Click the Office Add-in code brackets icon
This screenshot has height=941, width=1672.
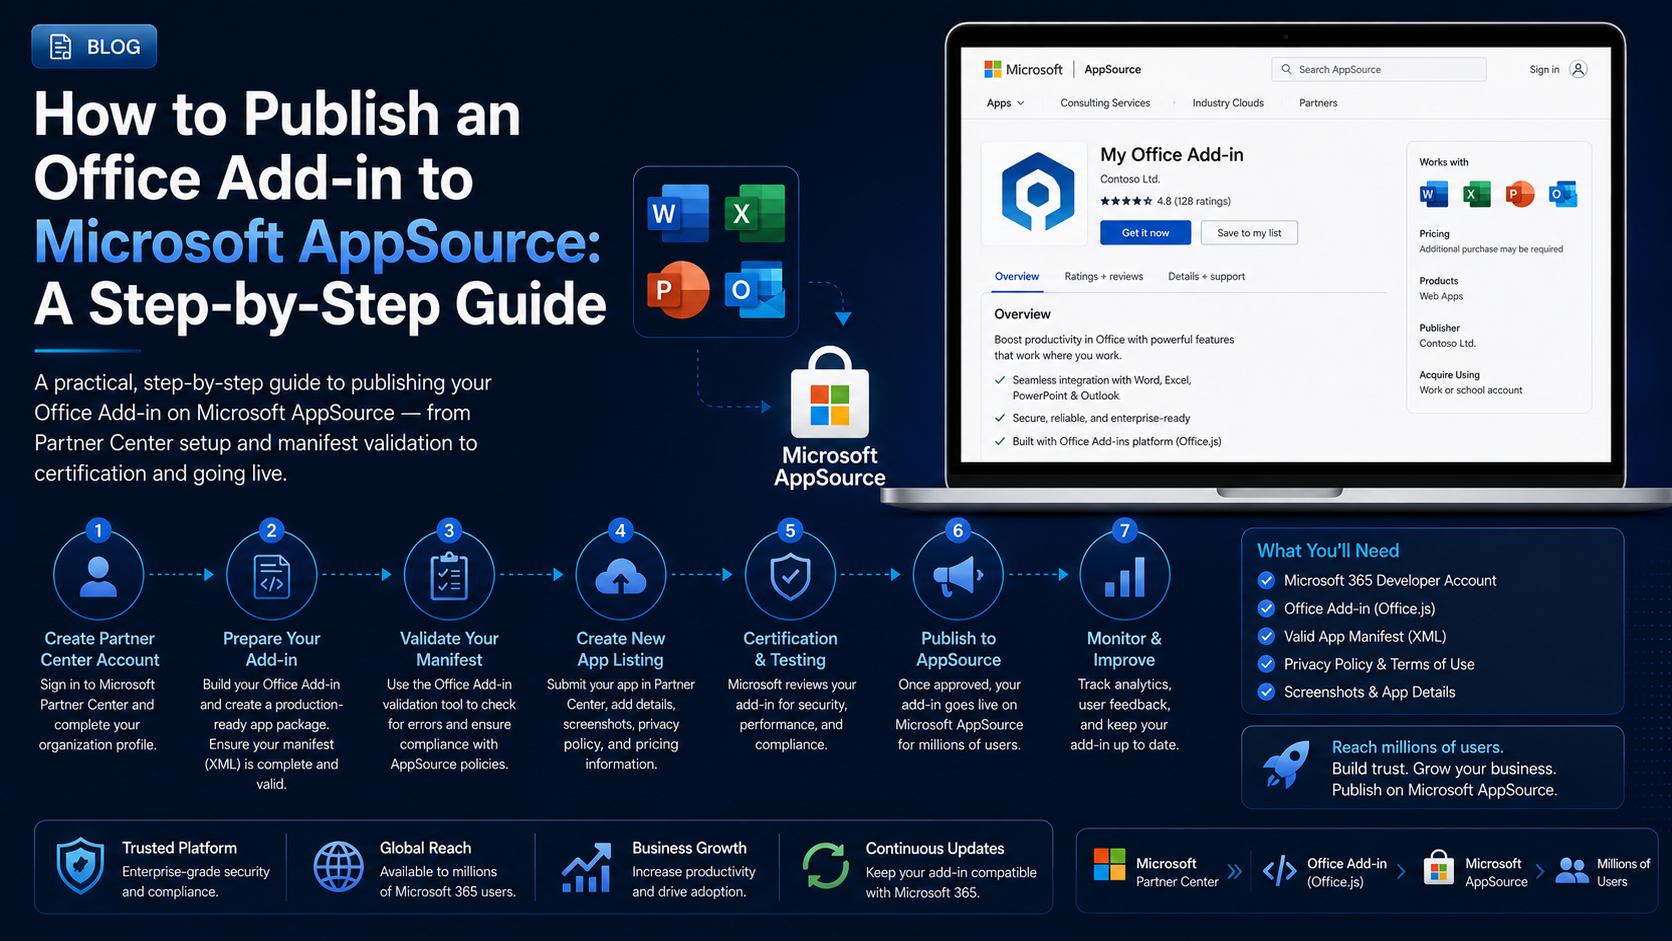click(1280, 871)
